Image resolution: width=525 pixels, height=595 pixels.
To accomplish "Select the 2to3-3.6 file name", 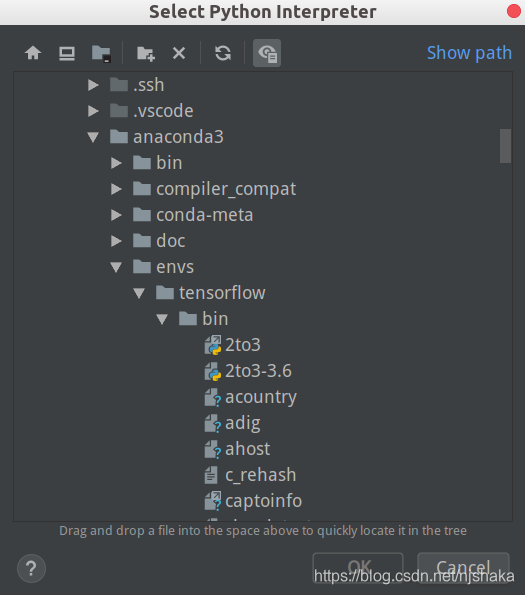I will coord(258,371).
